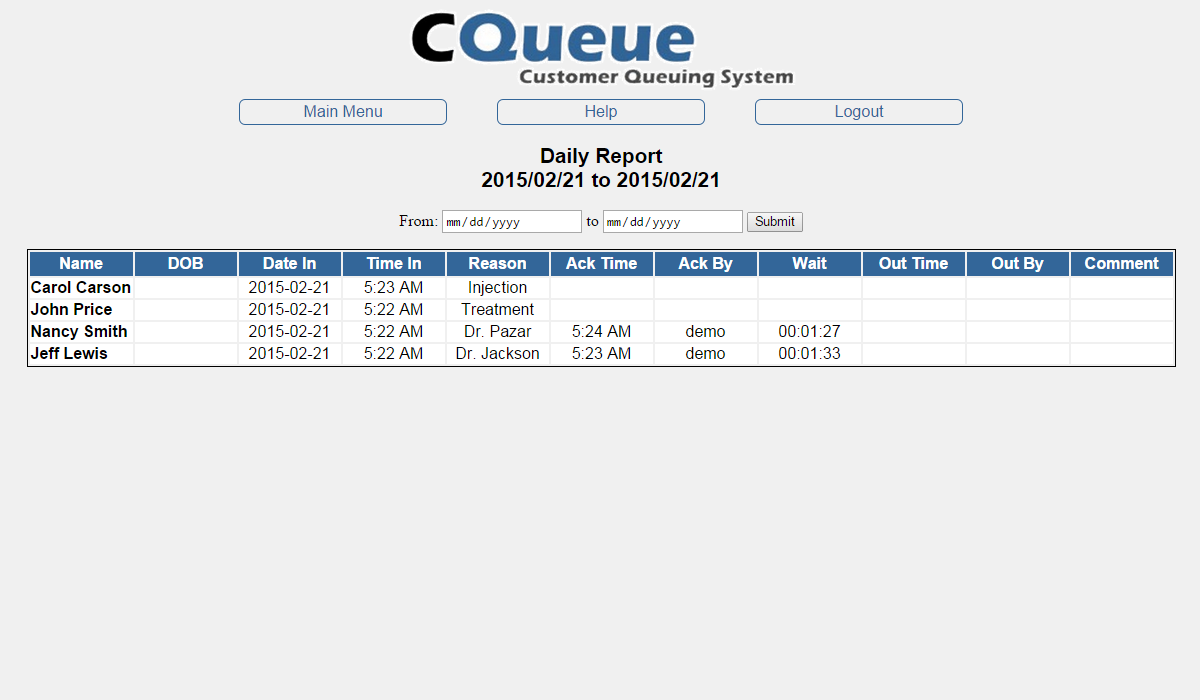Submit the report date range

click(x=775, y=222)
